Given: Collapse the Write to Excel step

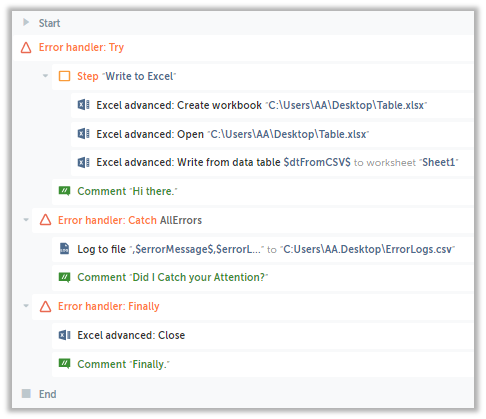Looking at the screenshot, I should click(x=45, y=76).
